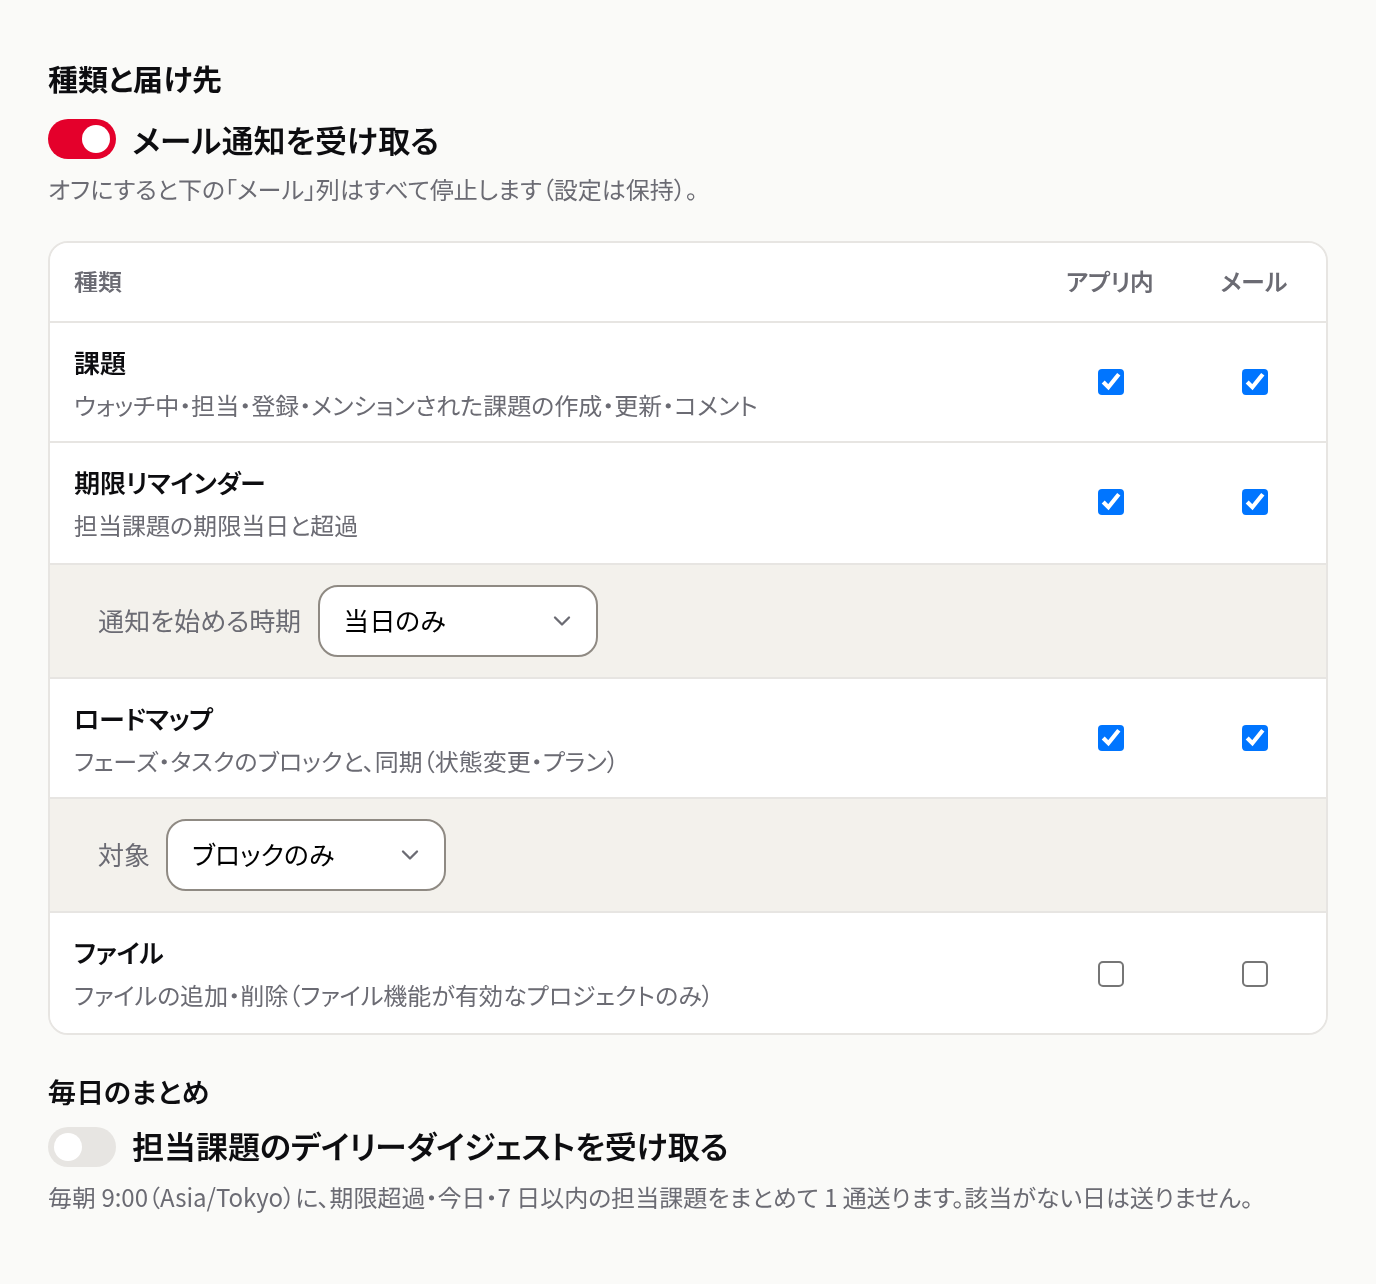Click the 通知を始める時期 label
This screenshot has width=1376, height=1284.
pyautogui.click(x=199, y=622)
